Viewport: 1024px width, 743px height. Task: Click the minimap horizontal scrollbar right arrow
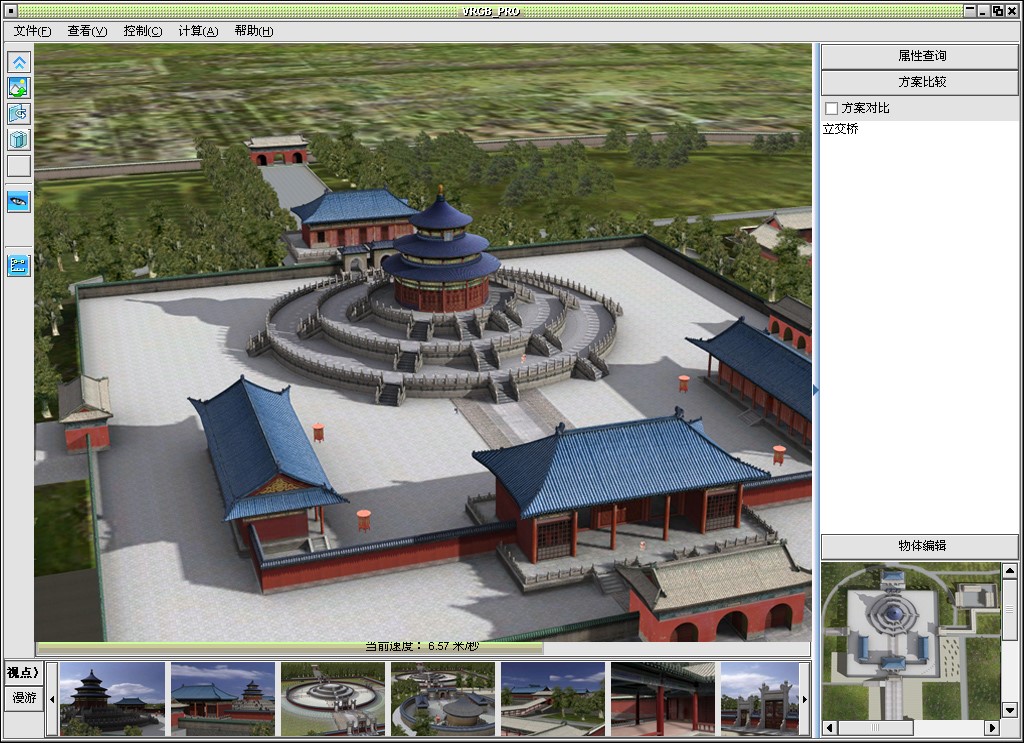(x=992, y=727)
